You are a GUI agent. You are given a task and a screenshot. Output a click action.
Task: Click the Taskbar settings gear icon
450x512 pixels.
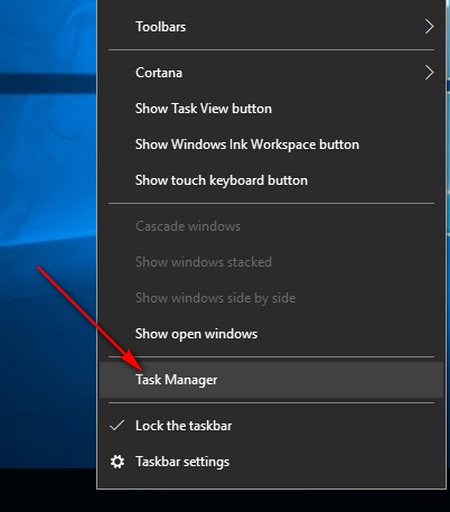tap(117, 462)
